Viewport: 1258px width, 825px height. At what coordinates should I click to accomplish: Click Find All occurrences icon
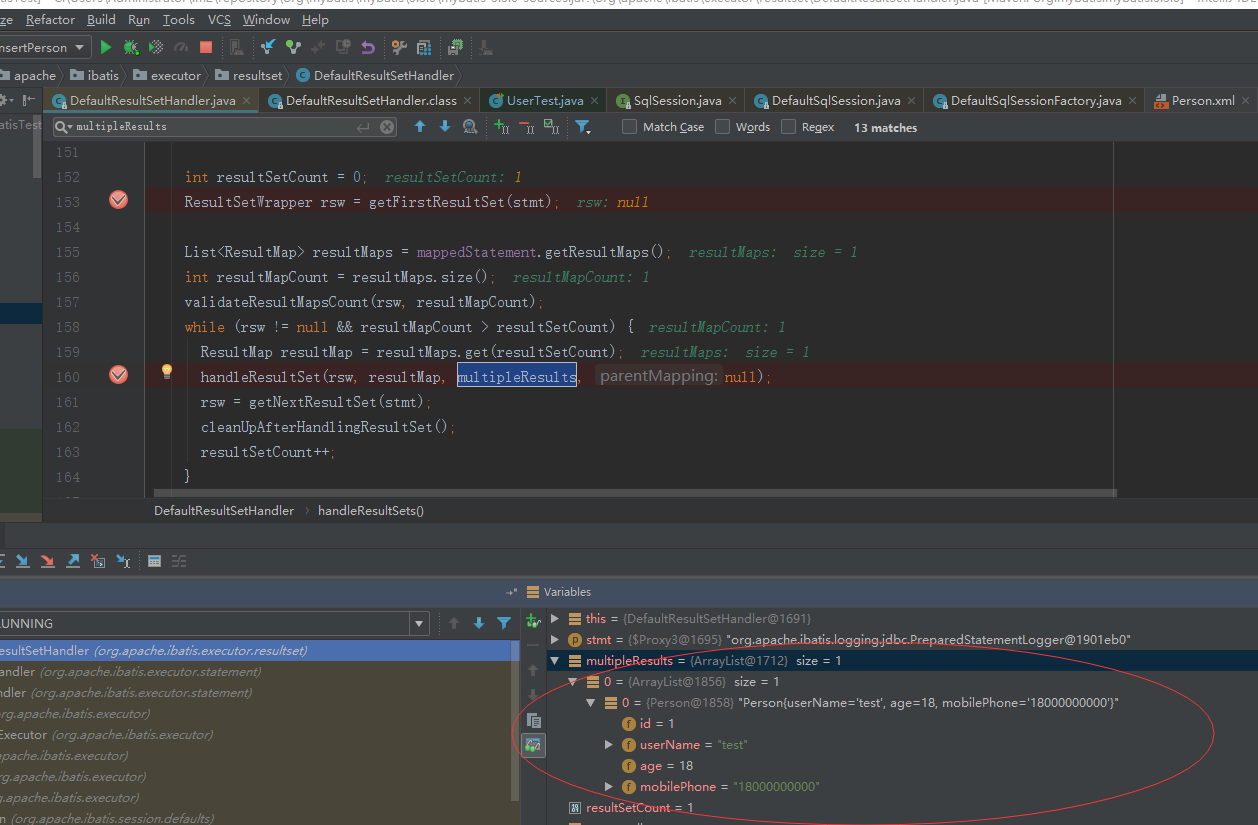[470, 127]
